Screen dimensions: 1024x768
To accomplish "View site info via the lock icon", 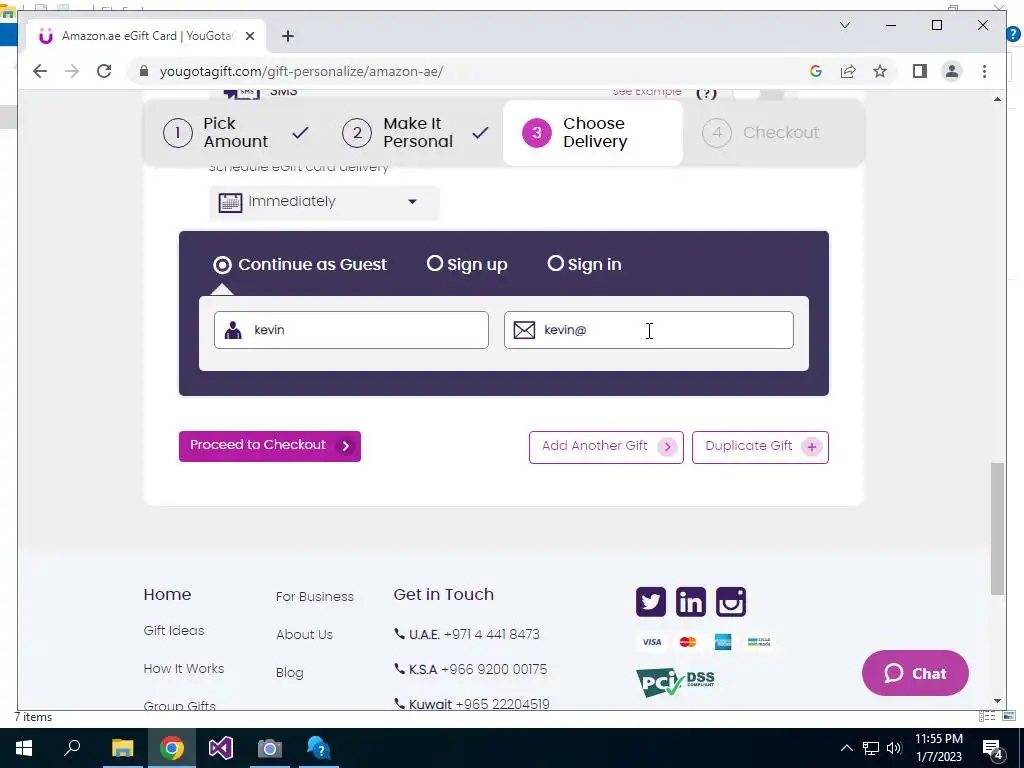I will point(144,71).
